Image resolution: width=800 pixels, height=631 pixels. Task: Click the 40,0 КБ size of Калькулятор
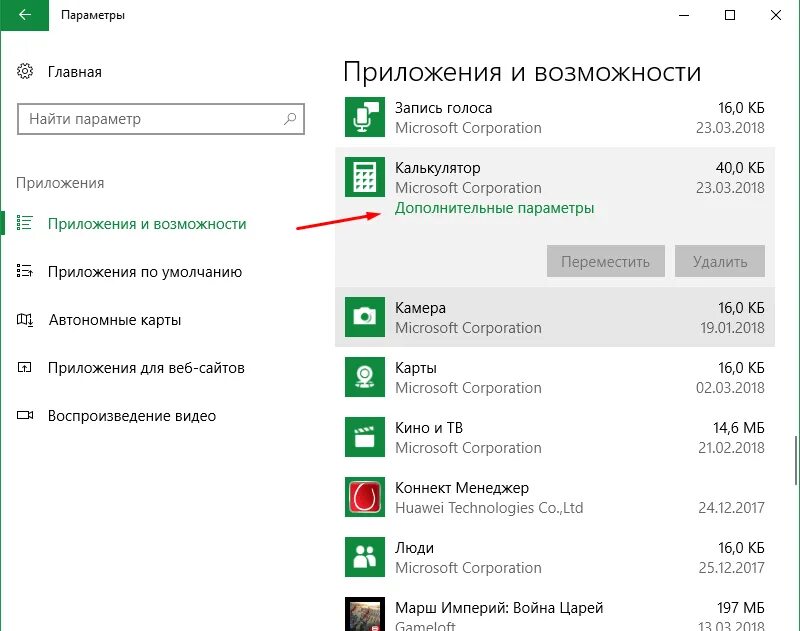(x=740, y=168)
